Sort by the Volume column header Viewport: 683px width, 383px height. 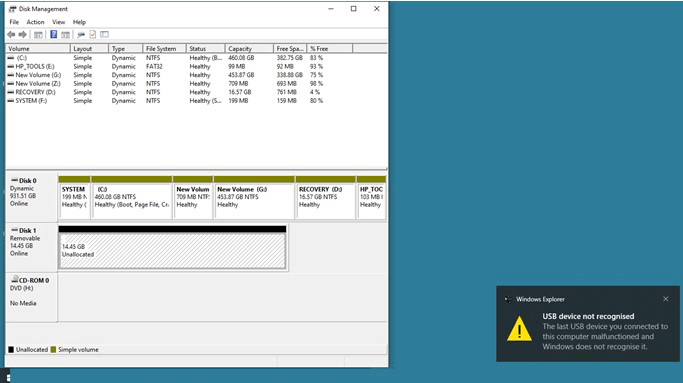click(38, 49)
